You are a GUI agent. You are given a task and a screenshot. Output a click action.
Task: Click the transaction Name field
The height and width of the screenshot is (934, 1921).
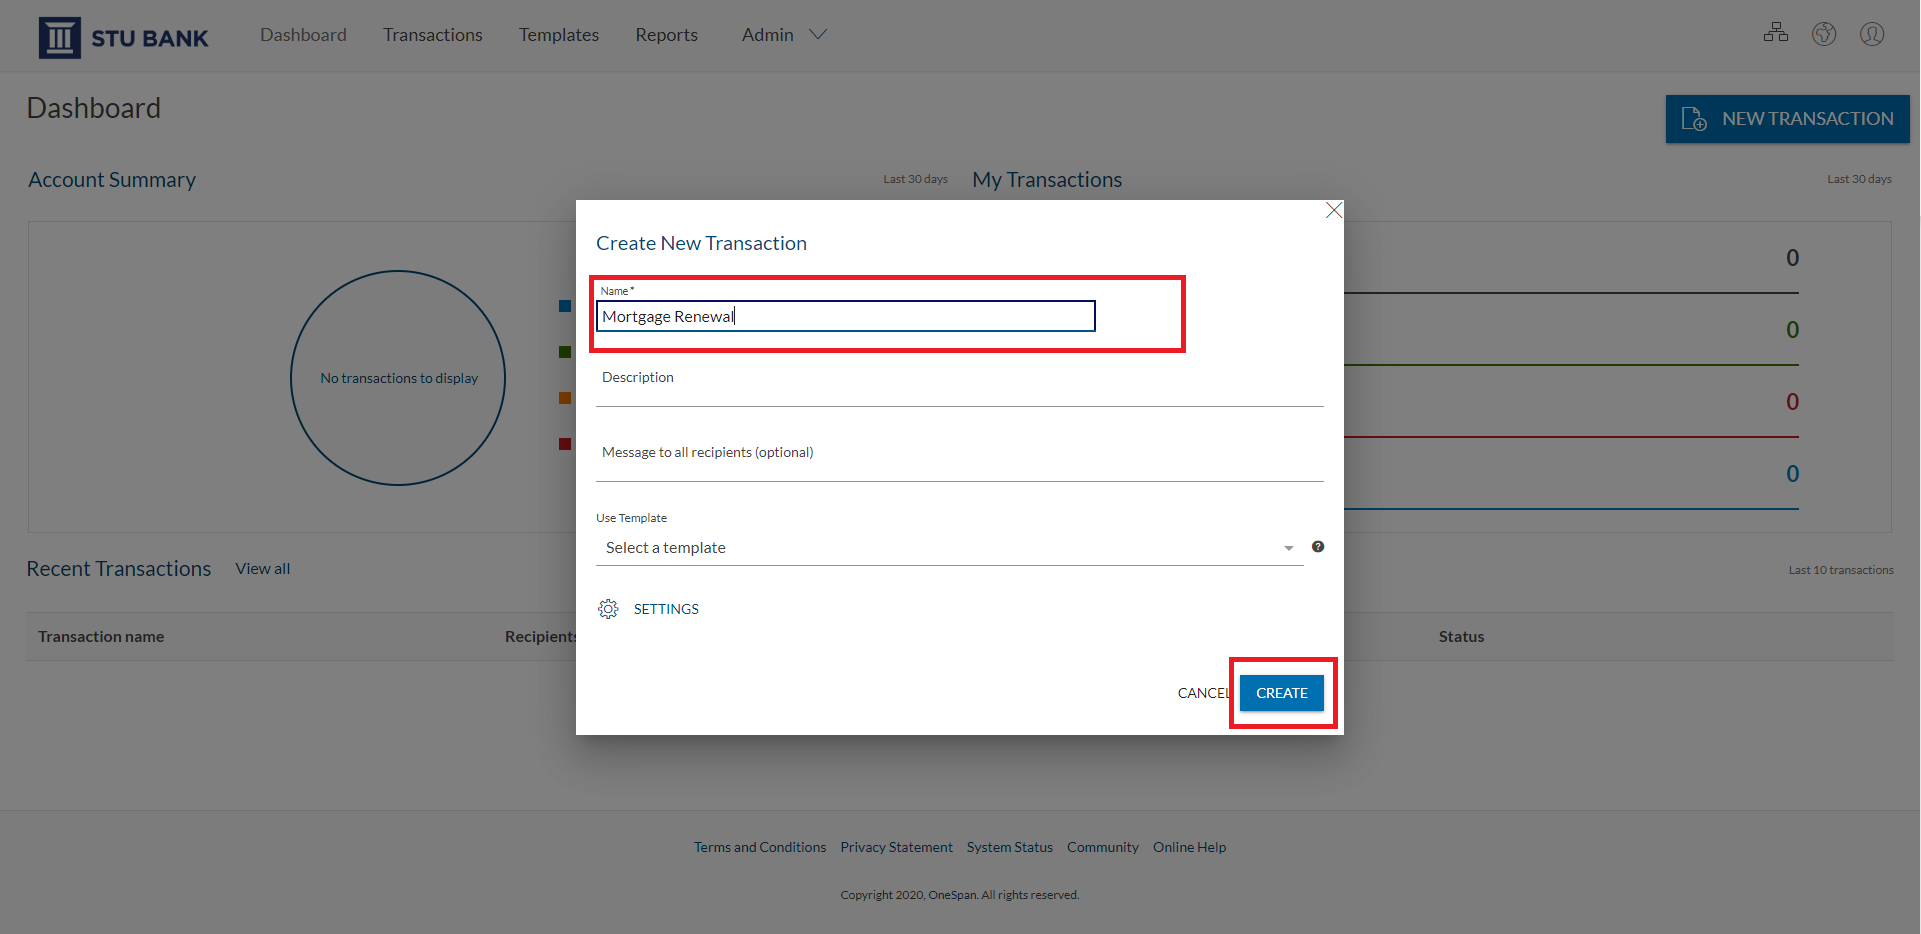pos(845,316)
